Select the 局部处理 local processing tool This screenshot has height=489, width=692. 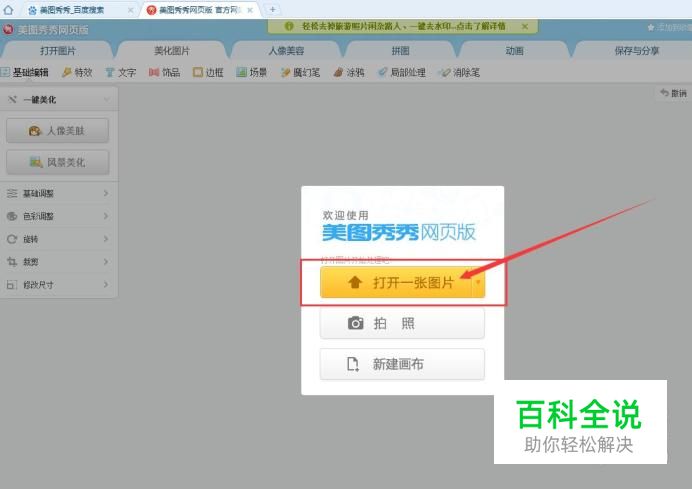click(x=402, y=72)
